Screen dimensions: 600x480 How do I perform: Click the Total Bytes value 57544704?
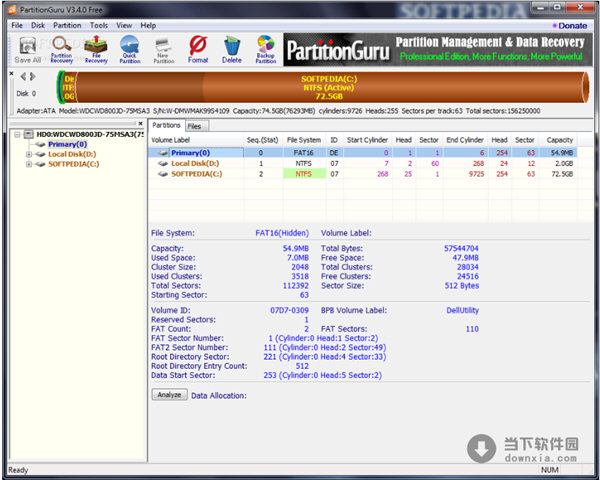click(x=461, y=248)
